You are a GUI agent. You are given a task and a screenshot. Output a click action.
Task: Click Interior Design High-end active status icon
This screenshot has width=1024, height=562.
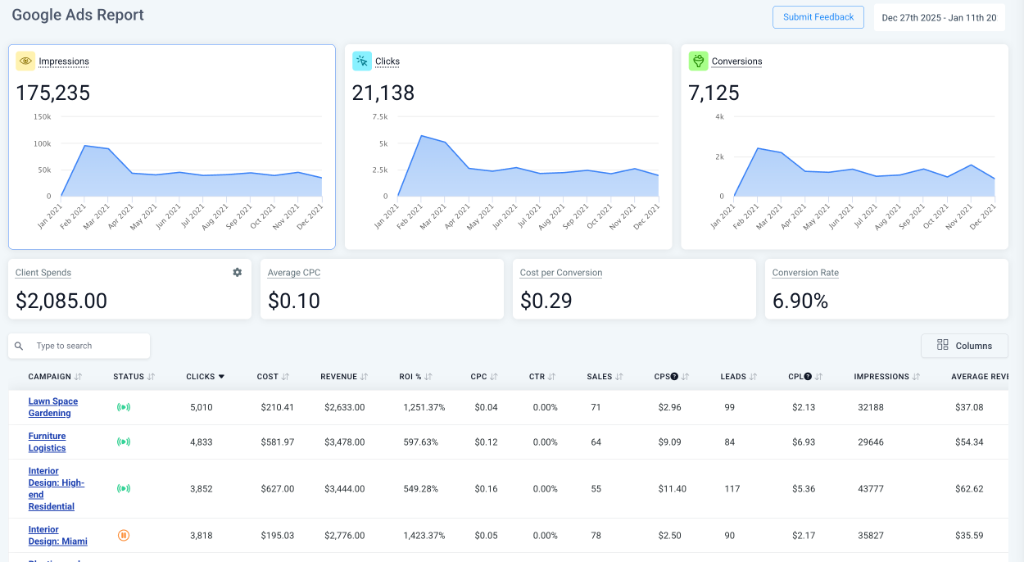pyautogui.click(x=123, y=488)
